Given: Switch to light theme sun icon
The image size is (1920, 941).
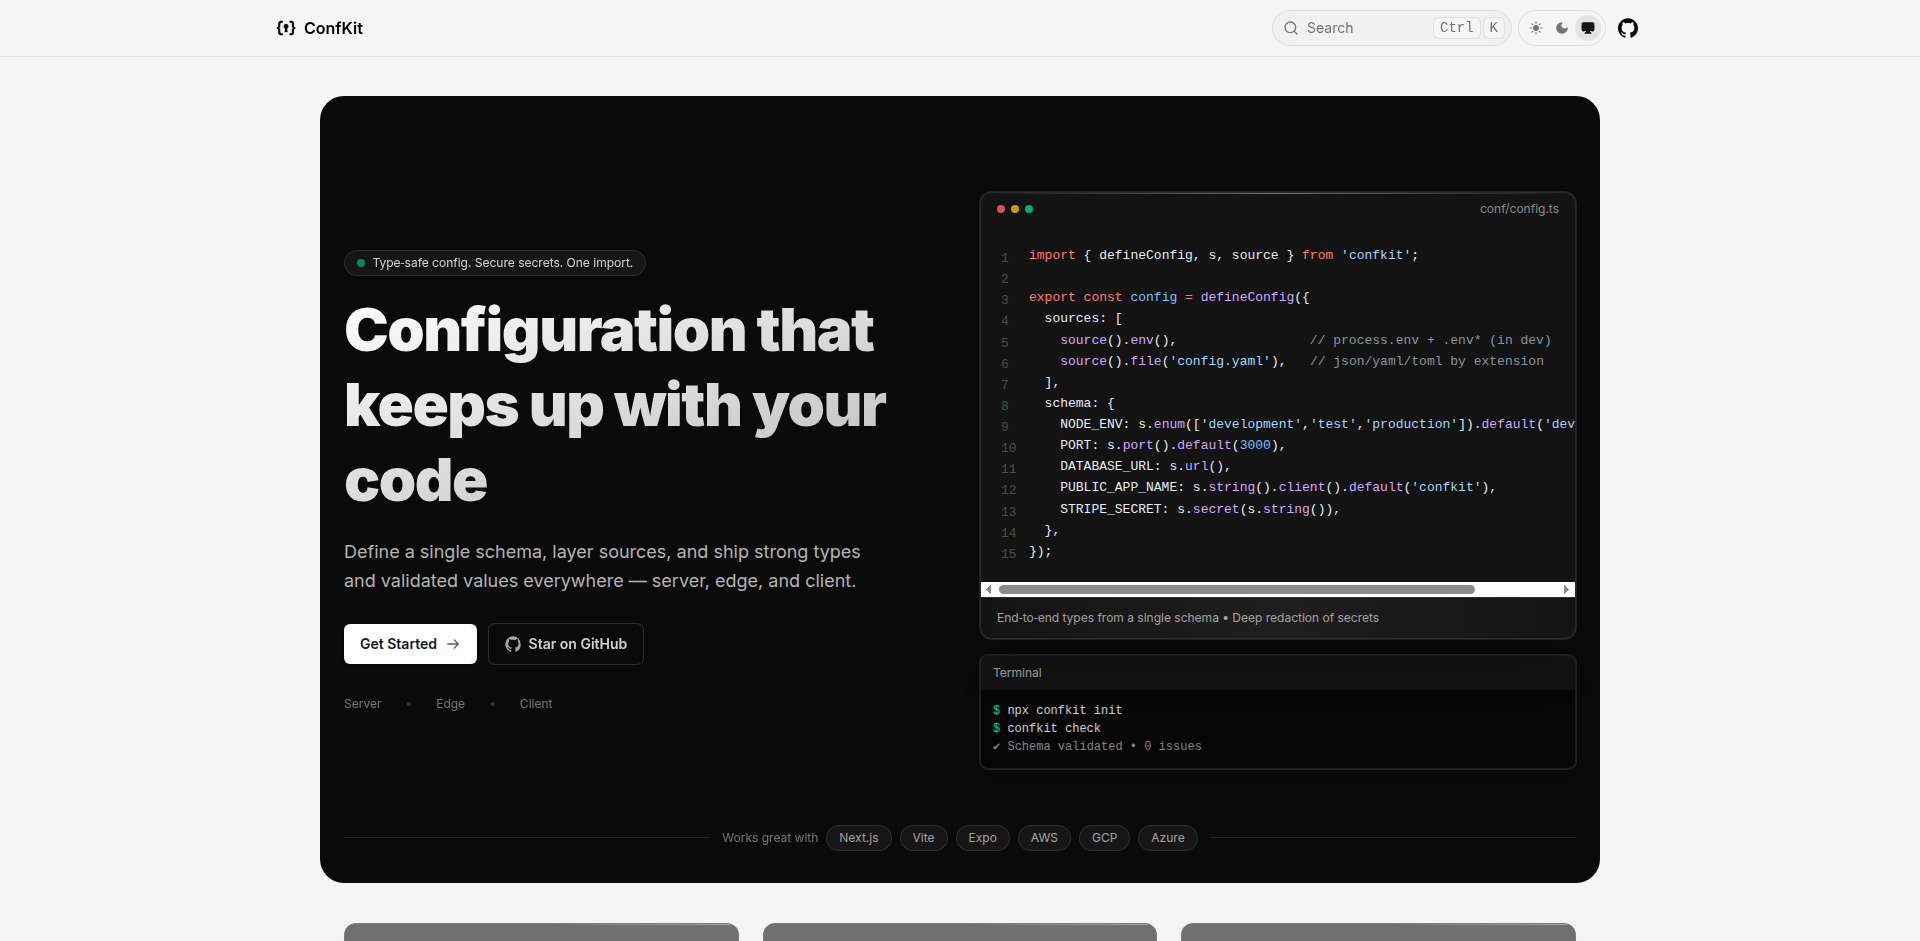Looking at the screenshot, I should click(x=1536, y=28).
